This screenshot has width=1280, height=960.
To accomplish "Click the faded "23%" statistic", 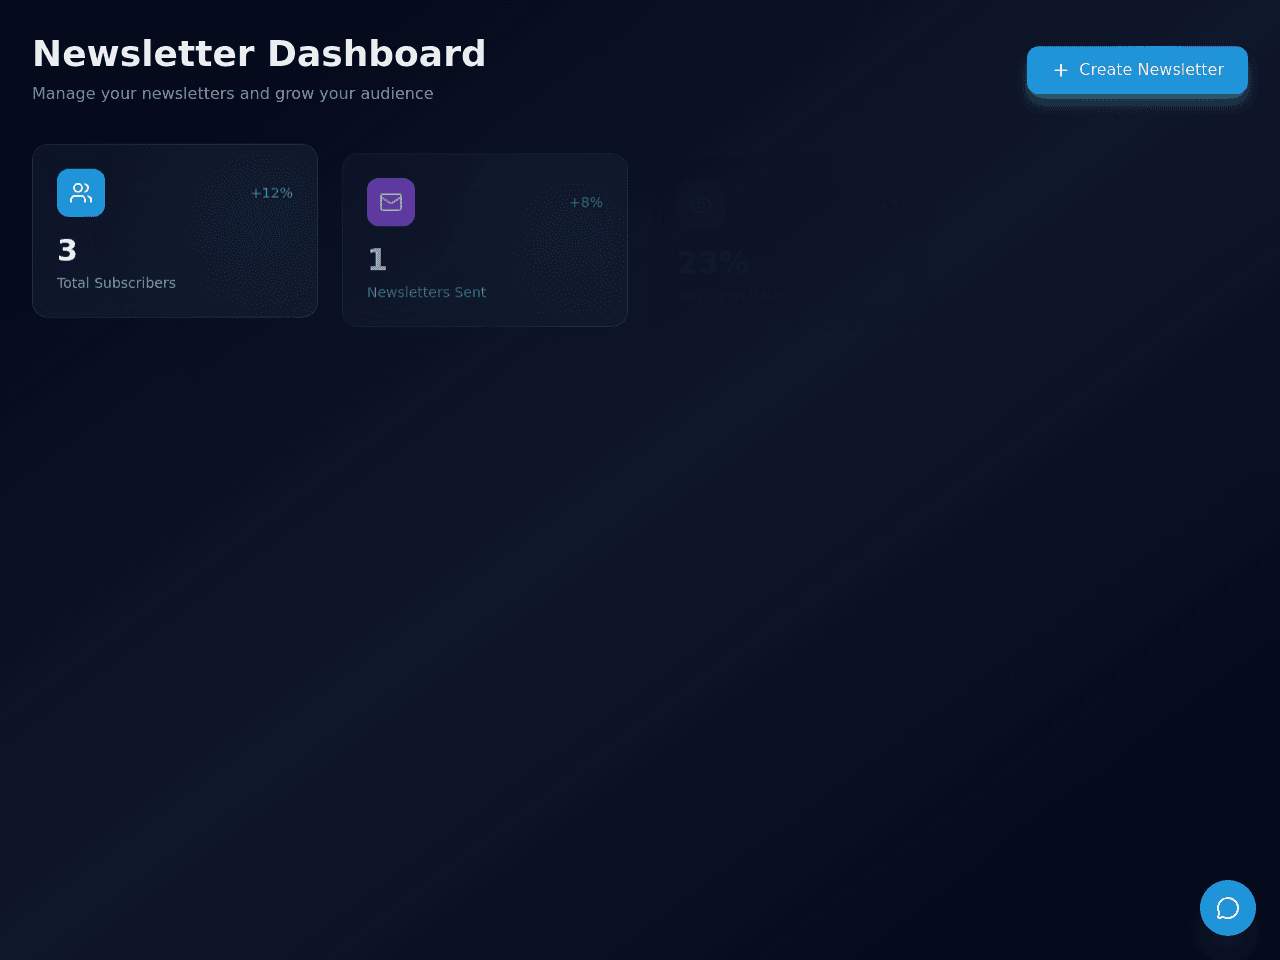I will (x=713, y=263).
